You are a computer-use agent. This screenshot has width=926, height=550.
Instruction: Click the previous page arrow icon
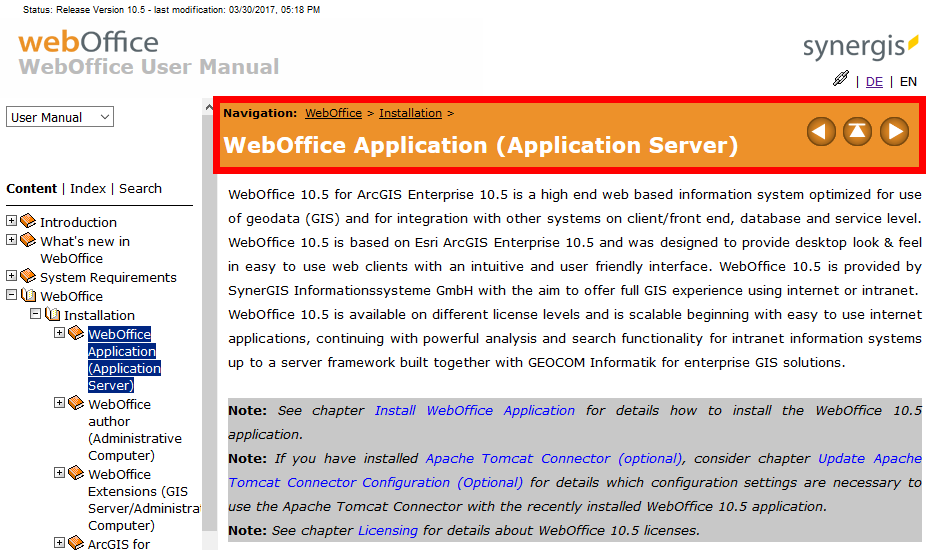(821, 131)
